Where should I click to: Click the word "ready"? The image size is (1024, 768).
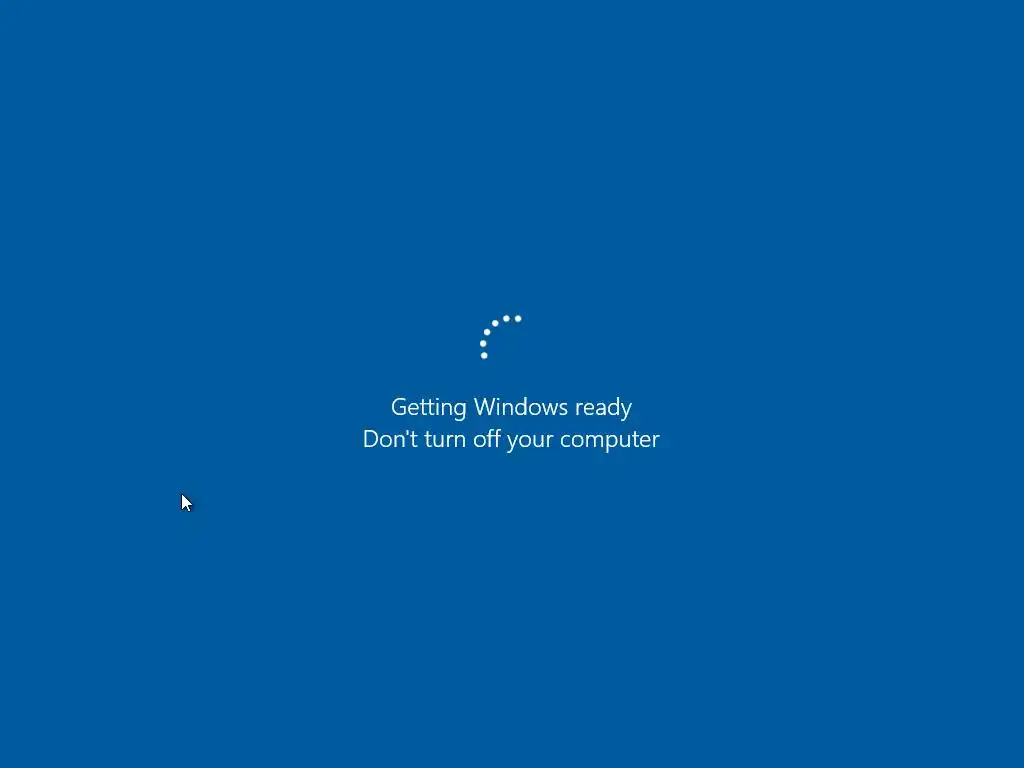603,408
